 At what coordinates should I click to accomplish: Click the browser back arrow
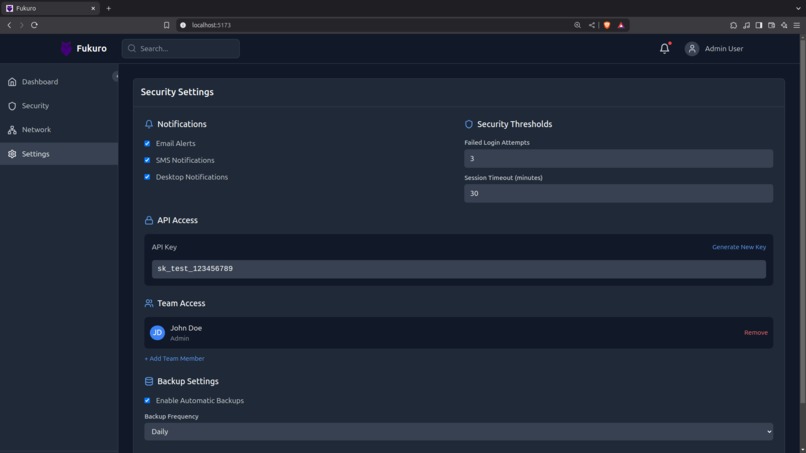(9, 25)
